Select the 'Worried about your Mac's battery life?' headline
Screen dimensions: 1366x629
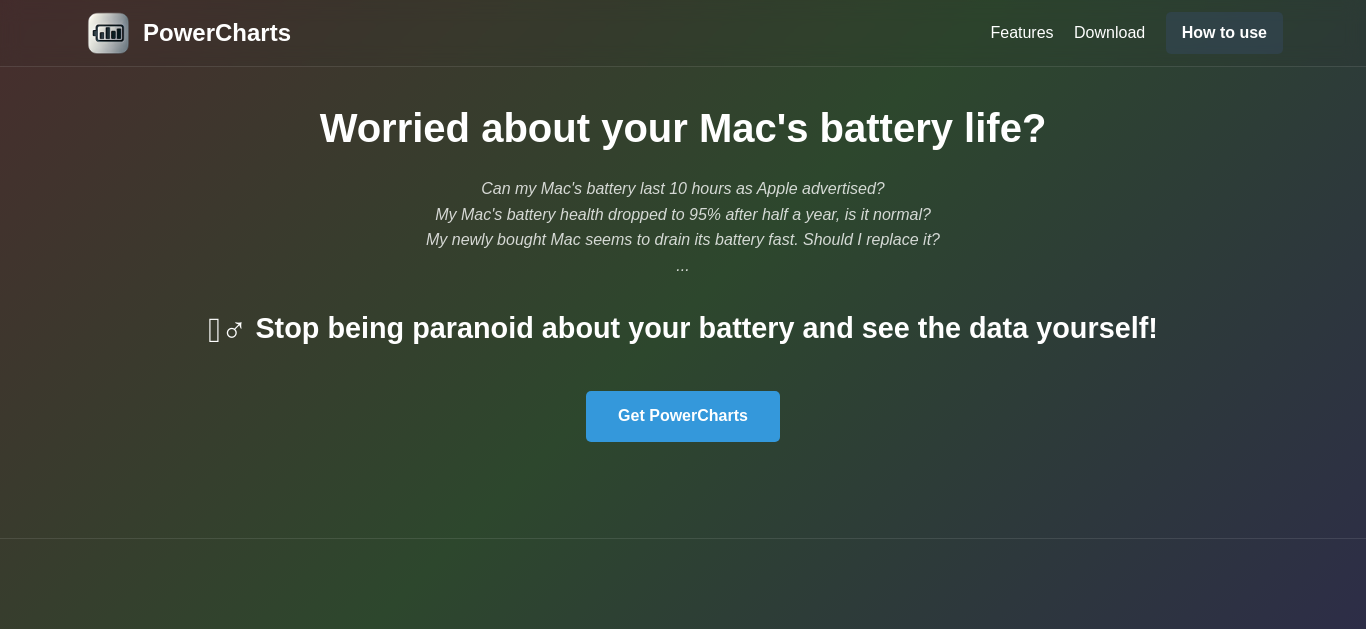[x=683, y=128]
